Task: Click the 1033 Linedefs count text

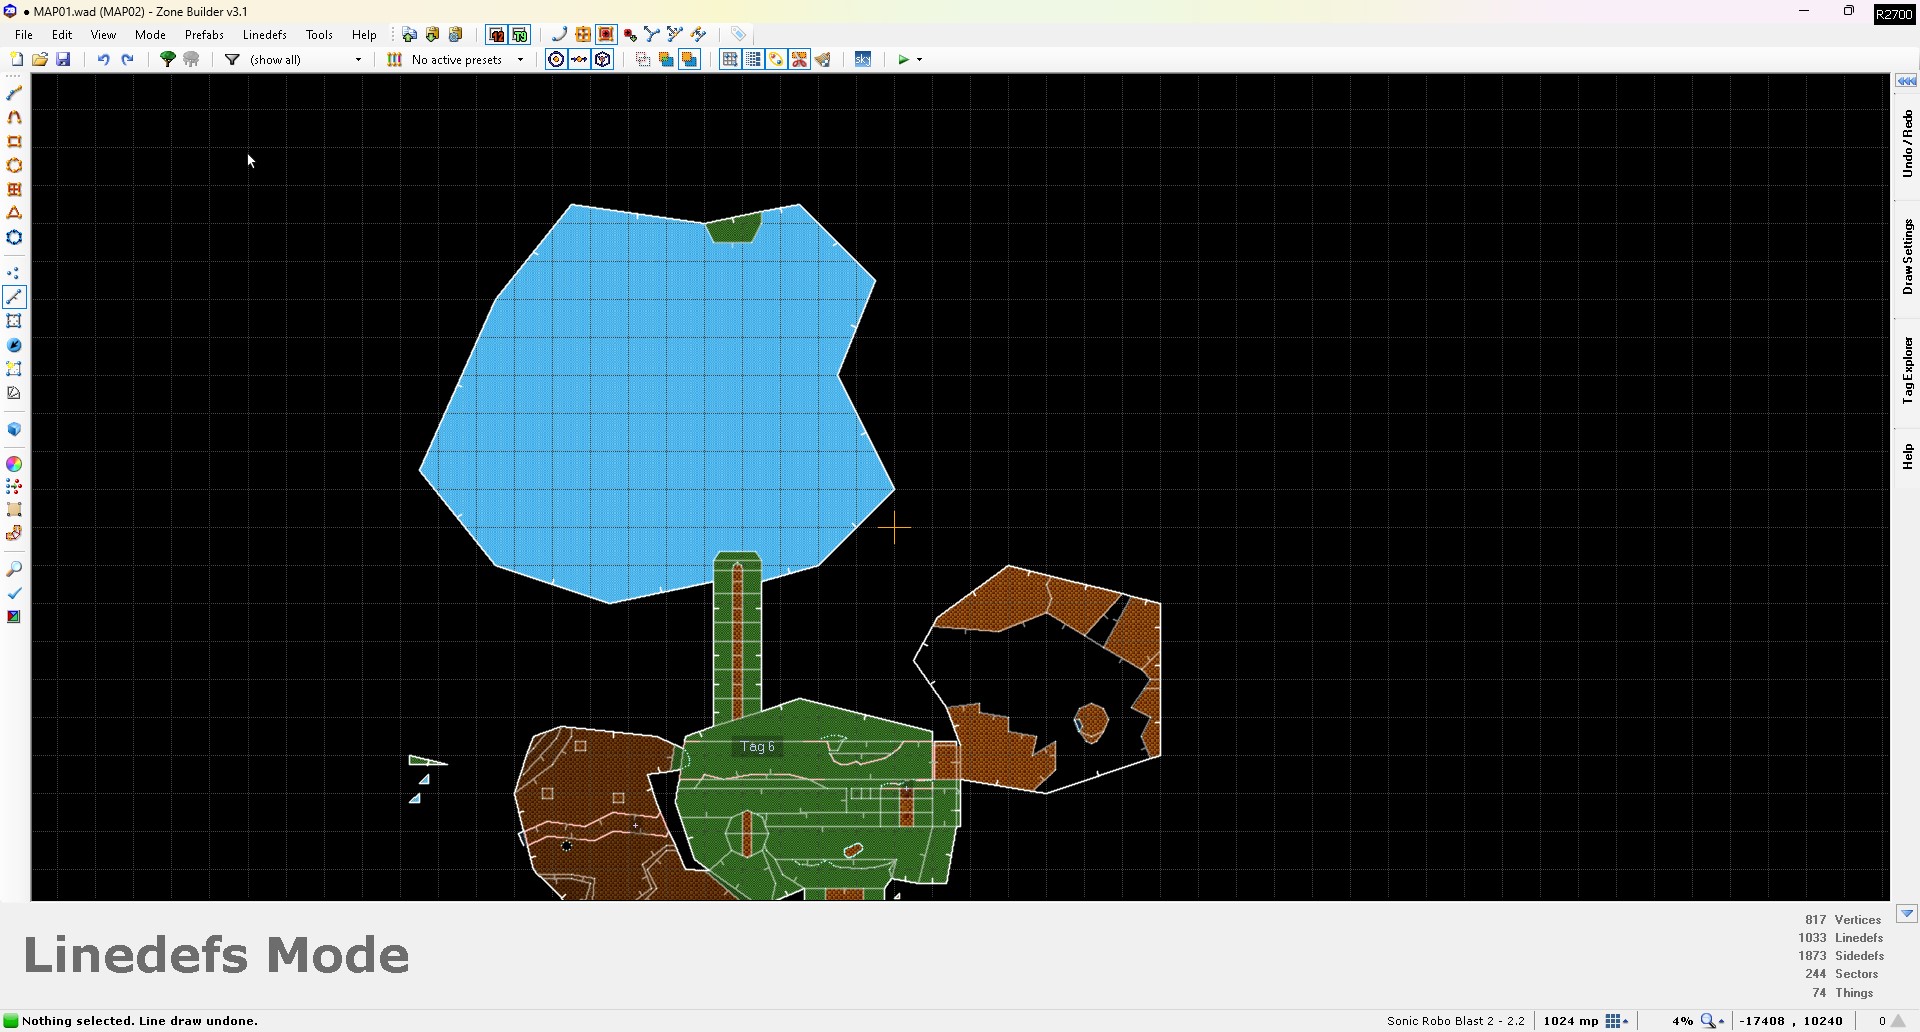Action: coord(1840,938)
